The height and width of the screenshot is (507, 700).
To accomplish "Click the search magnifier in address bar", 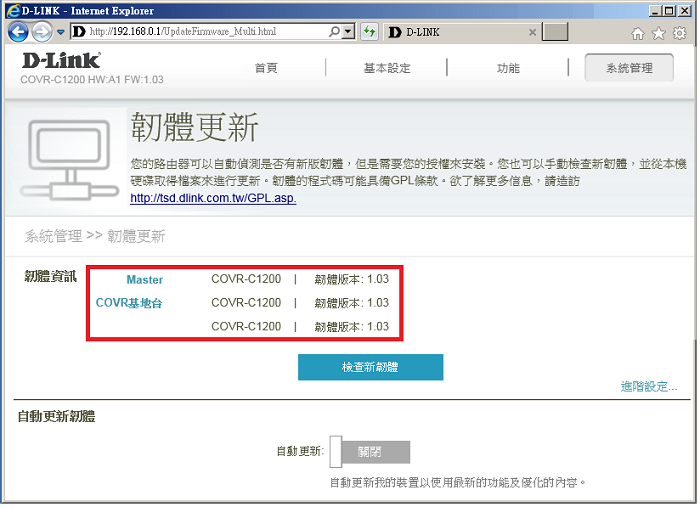I will pyautogui.click(x=335, y=32).
